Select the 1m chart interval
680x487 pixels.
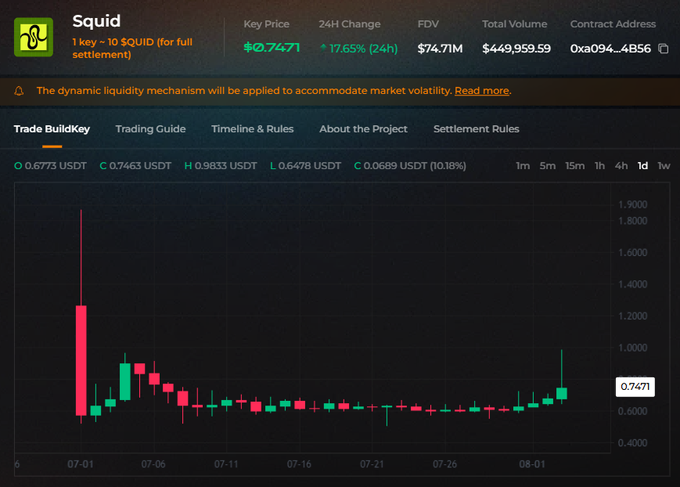click(x=523, y=166)
